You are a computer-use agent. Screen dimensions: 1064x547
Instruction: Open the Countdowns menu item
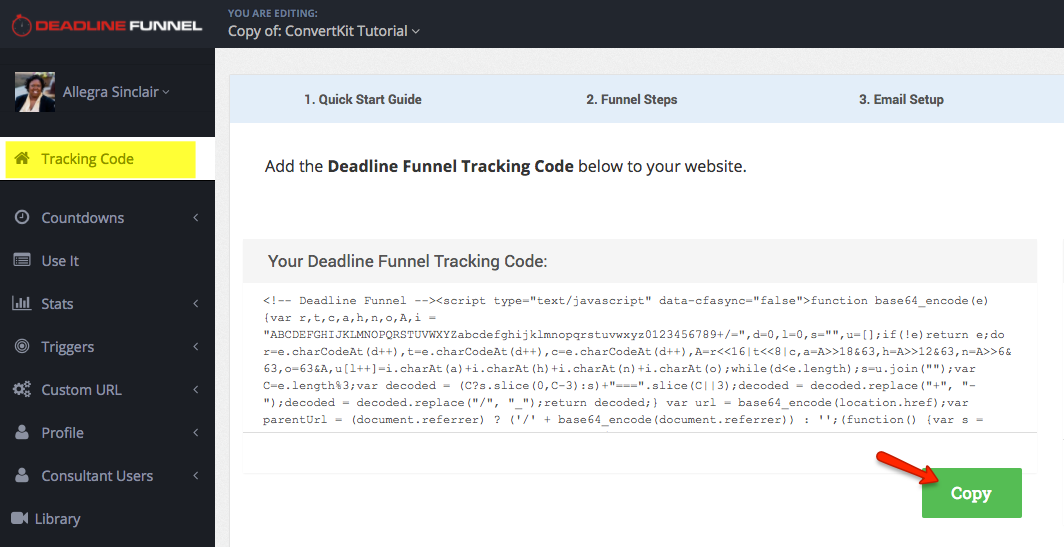coord(83,218)
